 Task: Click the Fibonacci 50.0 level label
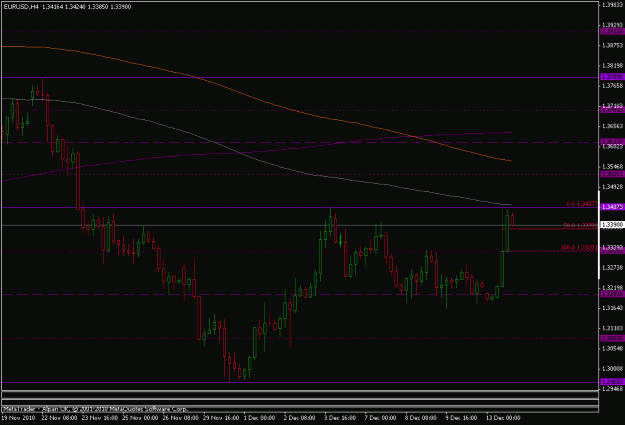coord(580,226)
